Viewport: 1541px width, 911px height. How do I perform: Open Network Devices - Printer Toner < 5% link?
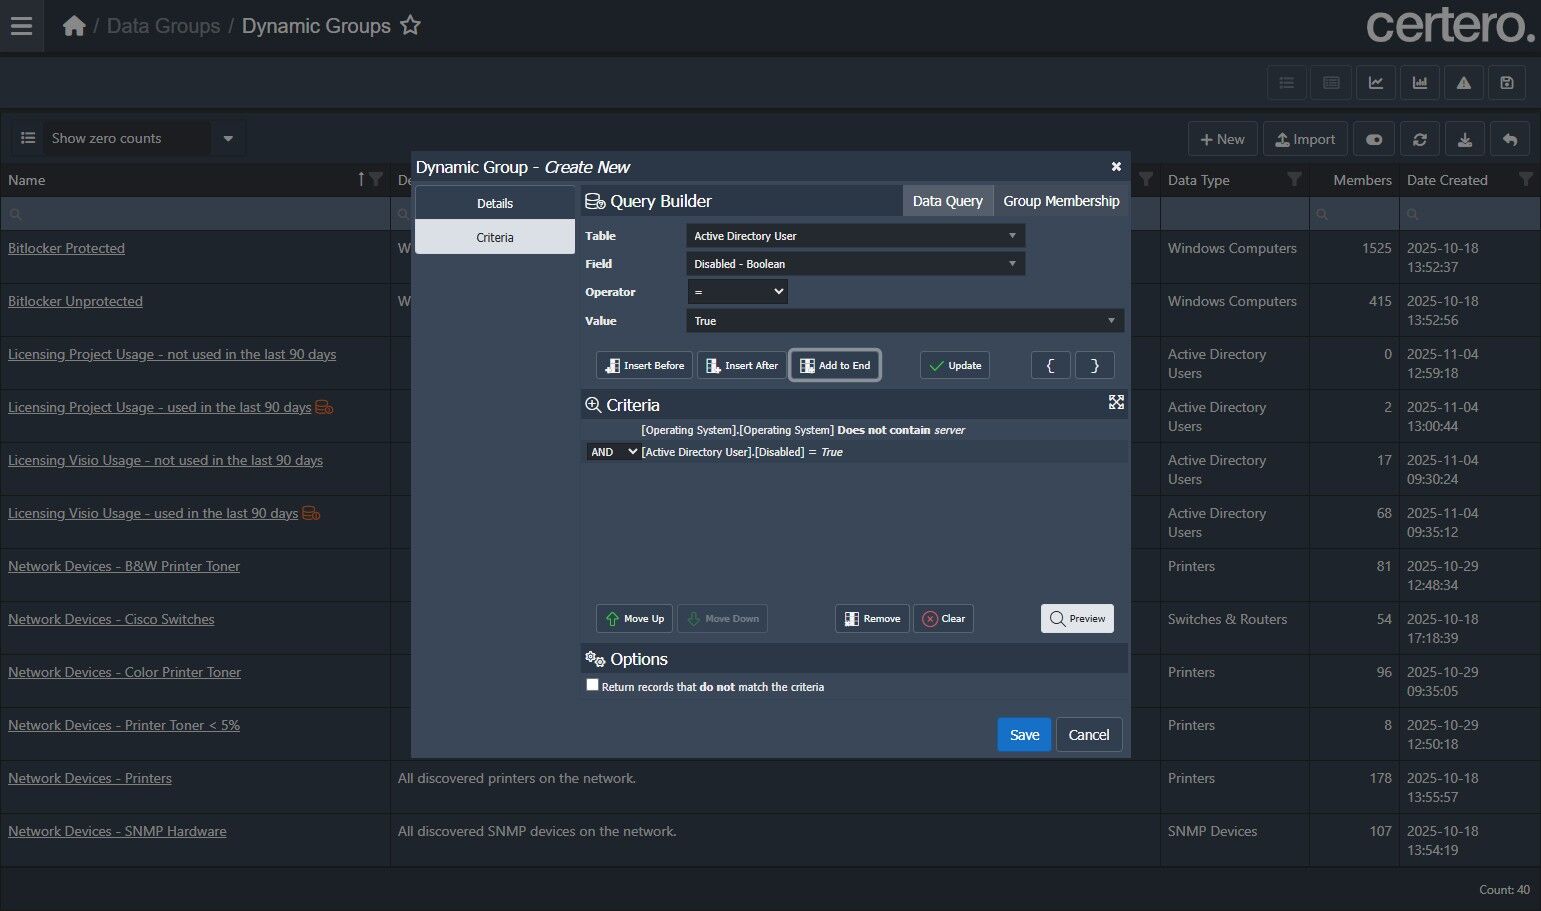[124, 725]
